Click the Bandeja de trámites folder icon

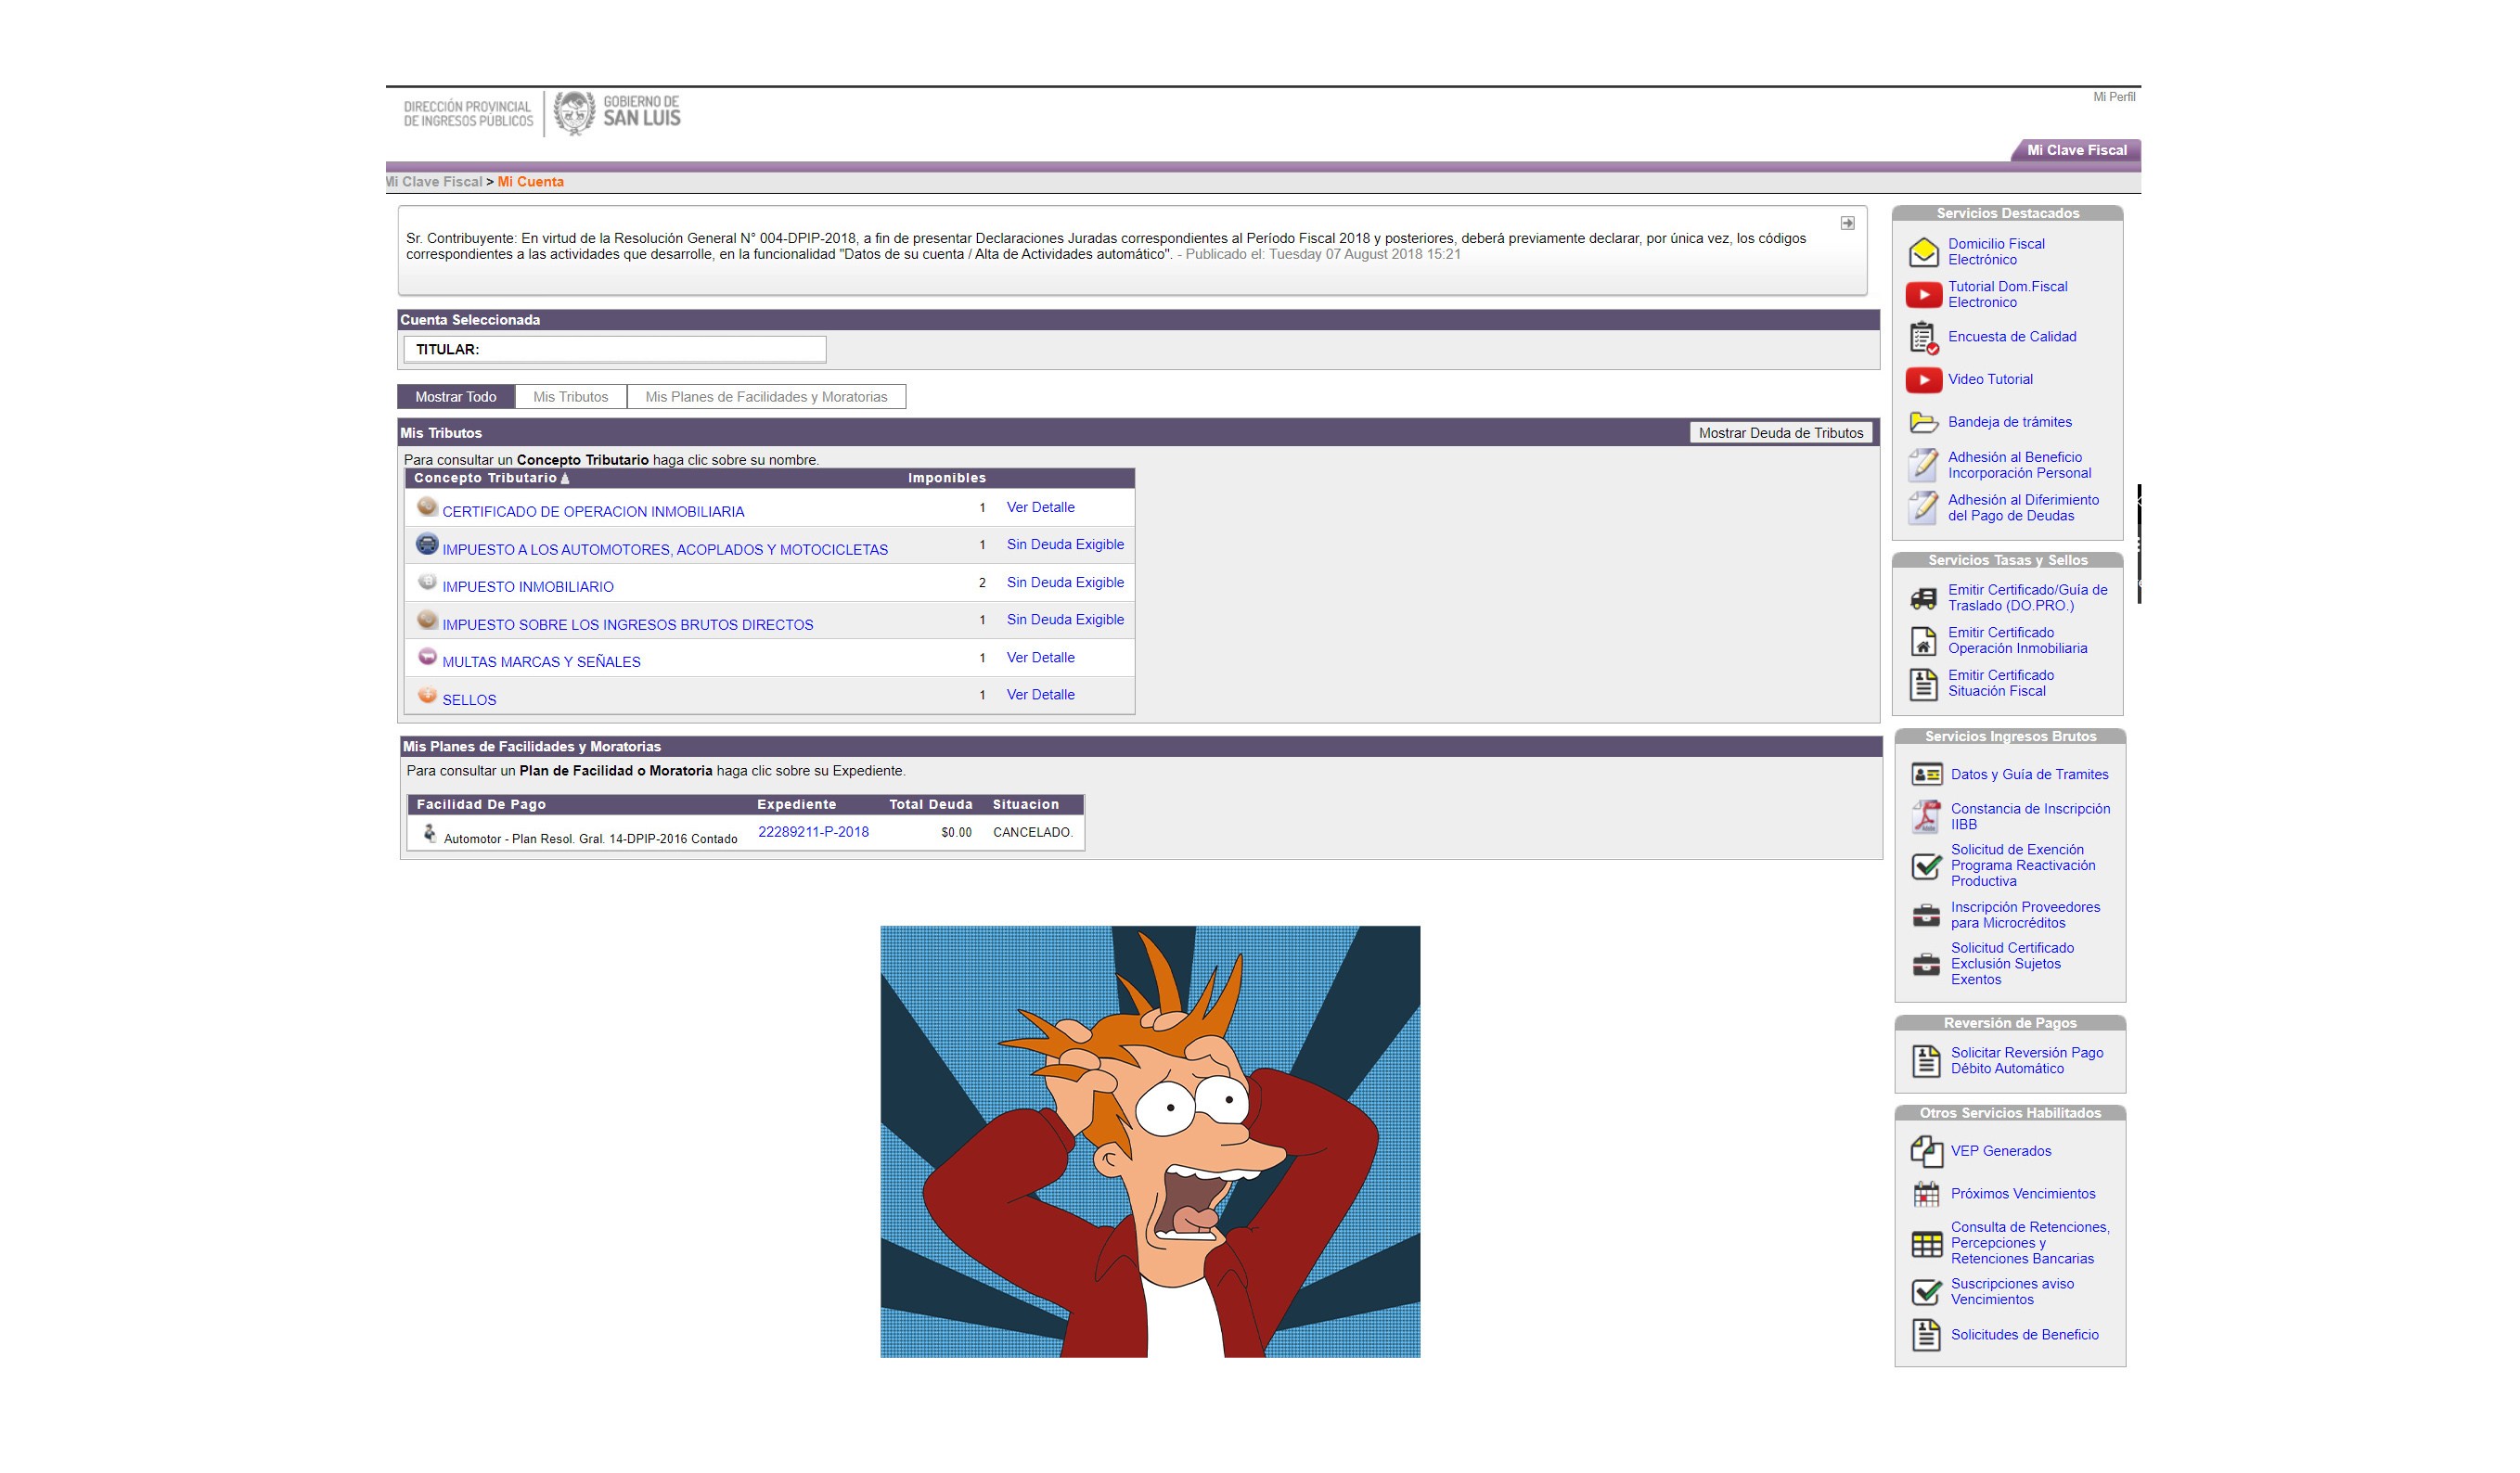1923,422
